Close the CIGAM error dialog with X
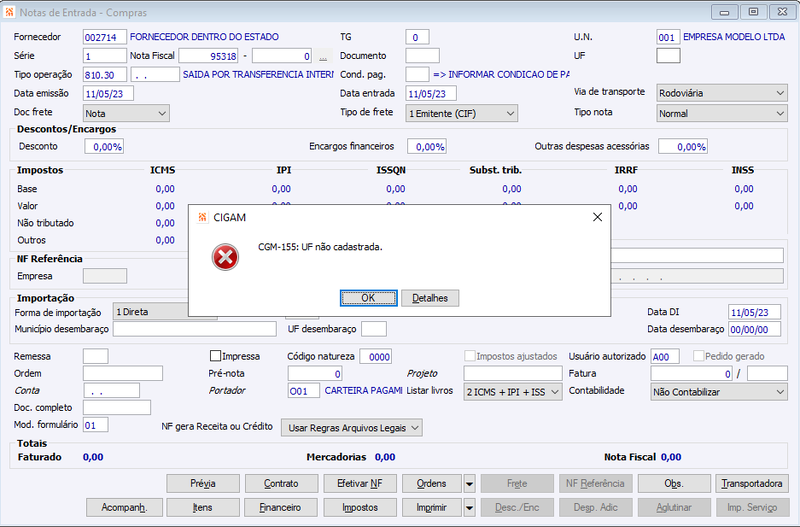Image resolution: width=800 pixels, height=527 pixels. coord(597,217)
